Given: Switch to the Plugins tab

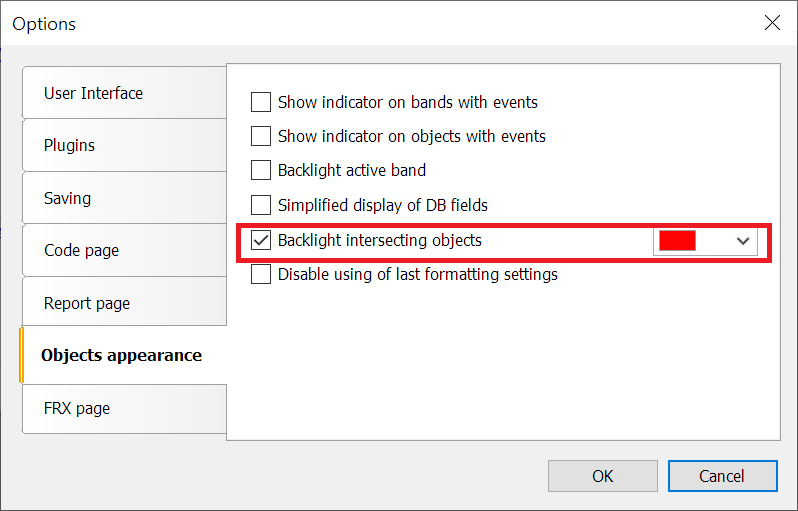Looking at the screenshot, I should pos(124,146).
